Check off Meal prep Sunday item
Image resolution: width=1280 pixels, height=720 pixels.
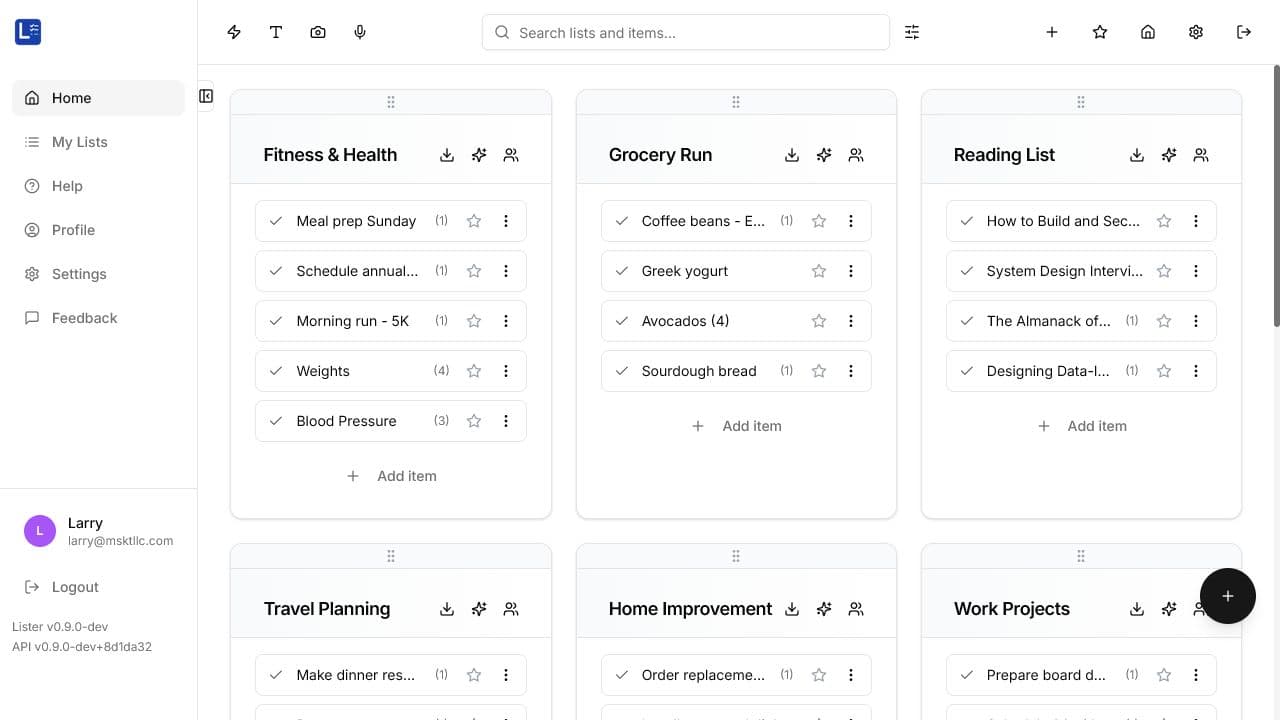(x=276, y=221)
